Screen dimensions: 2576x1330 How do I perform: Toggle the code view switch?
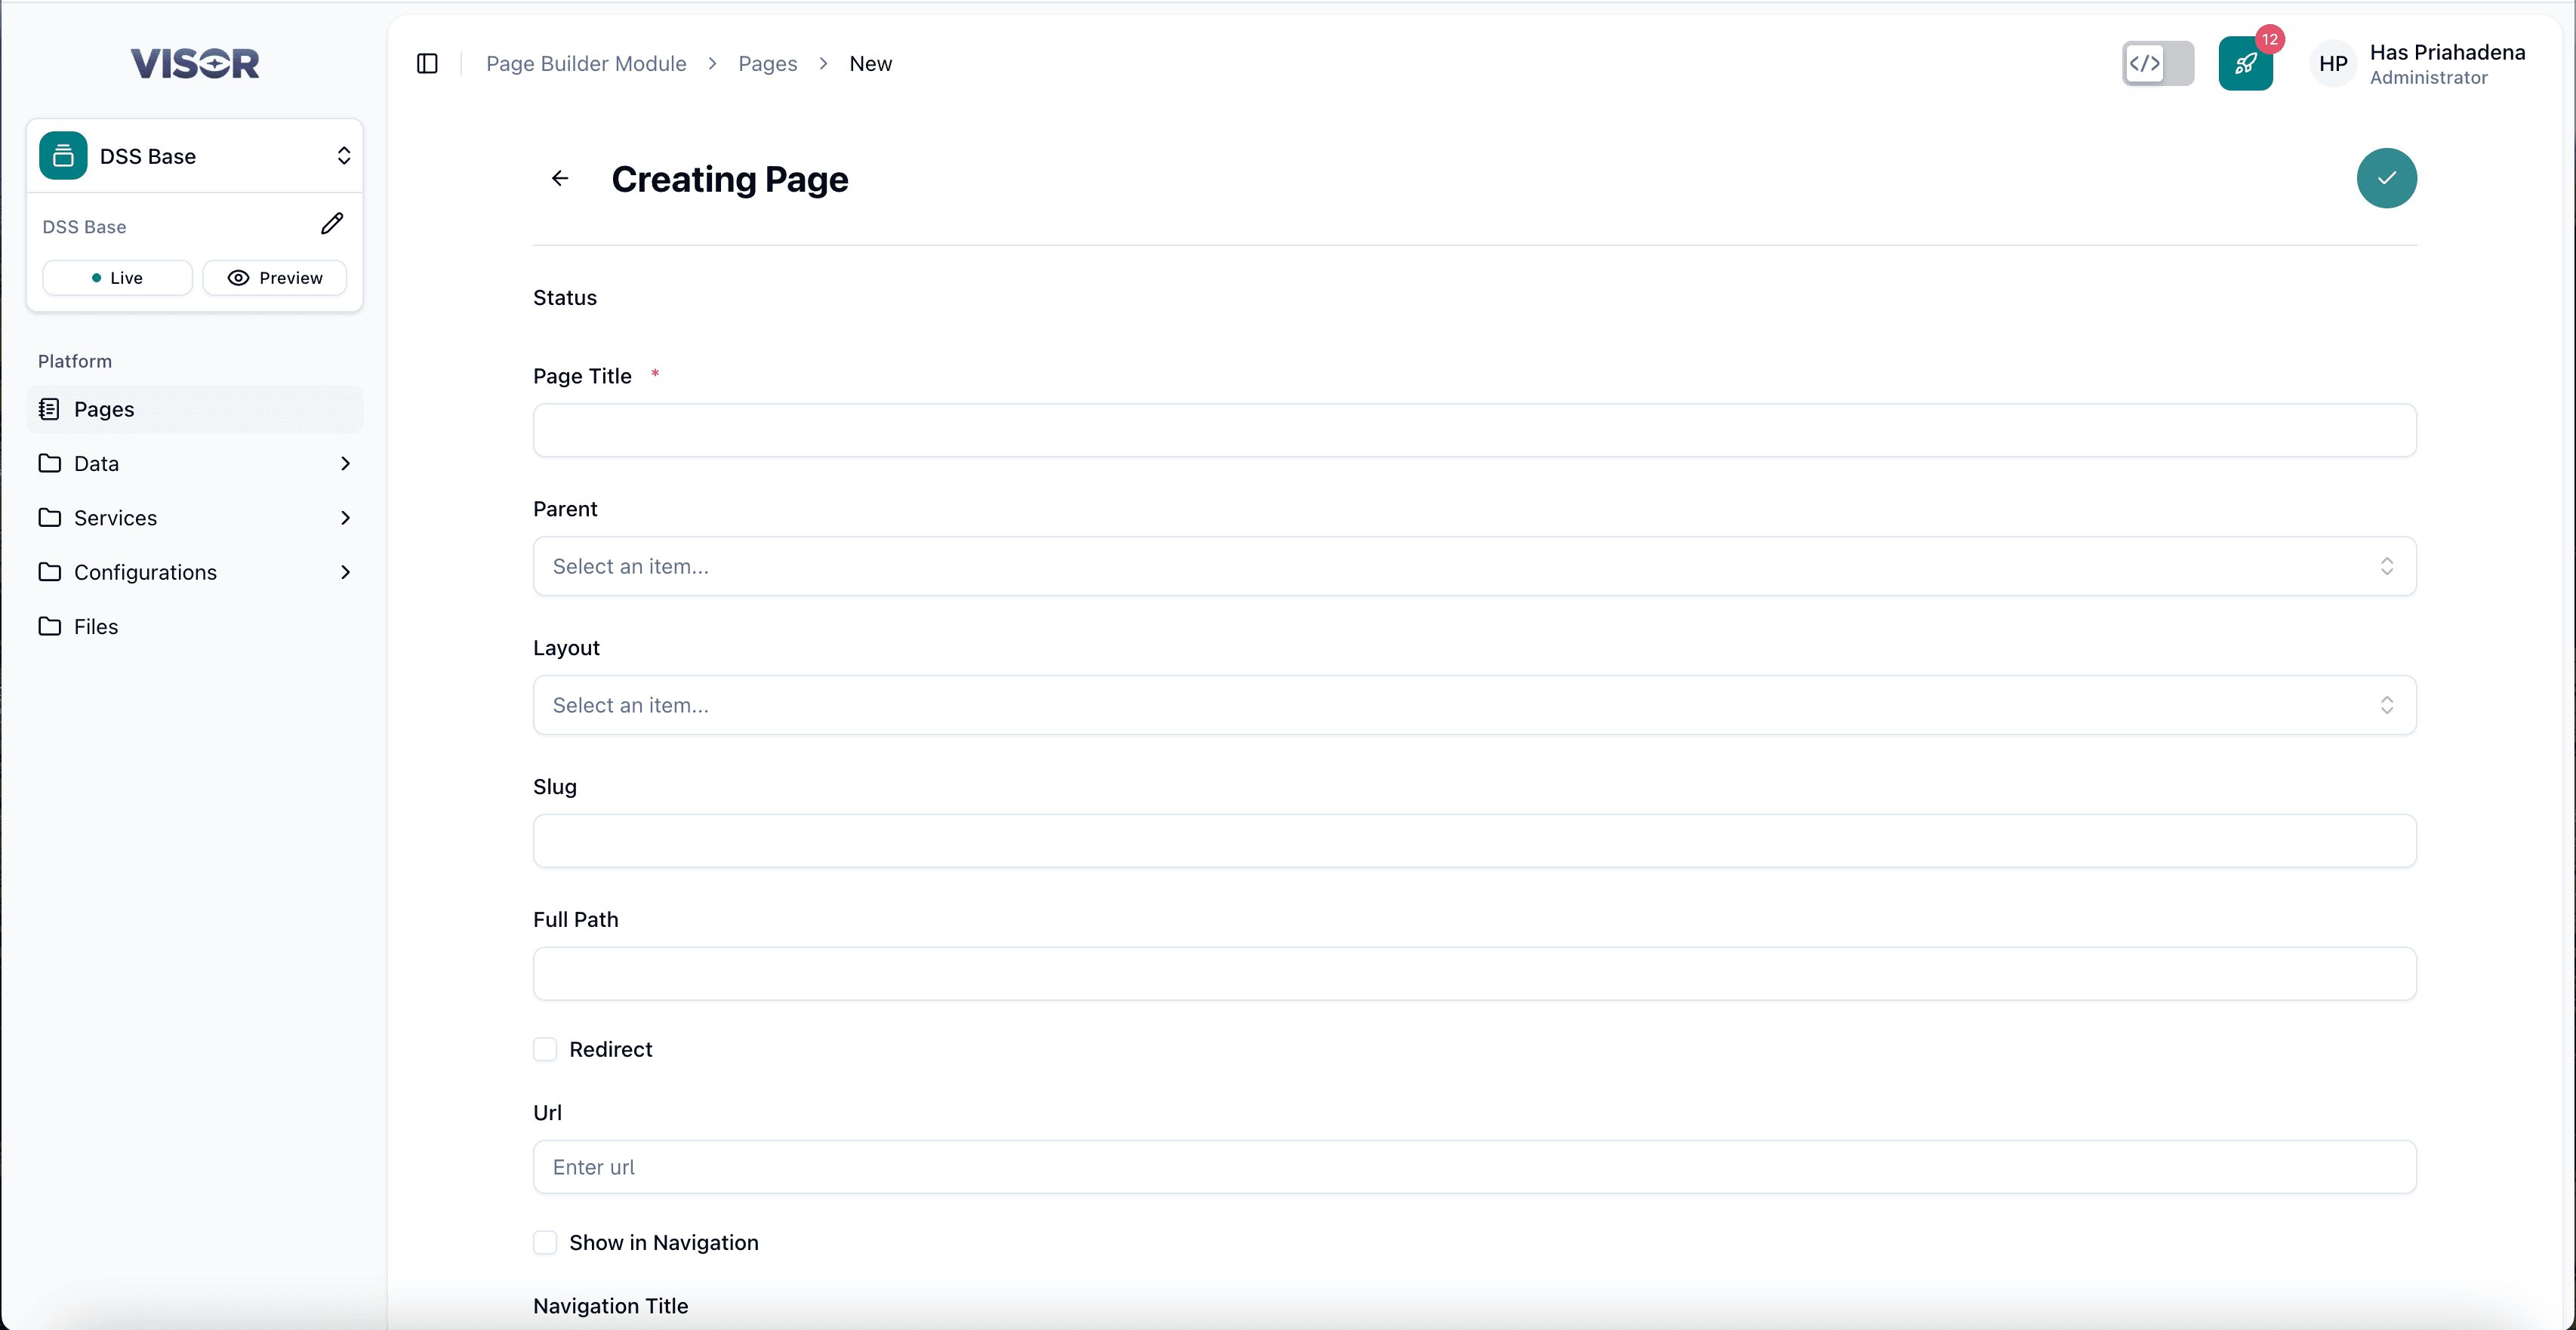[2157, 63]
